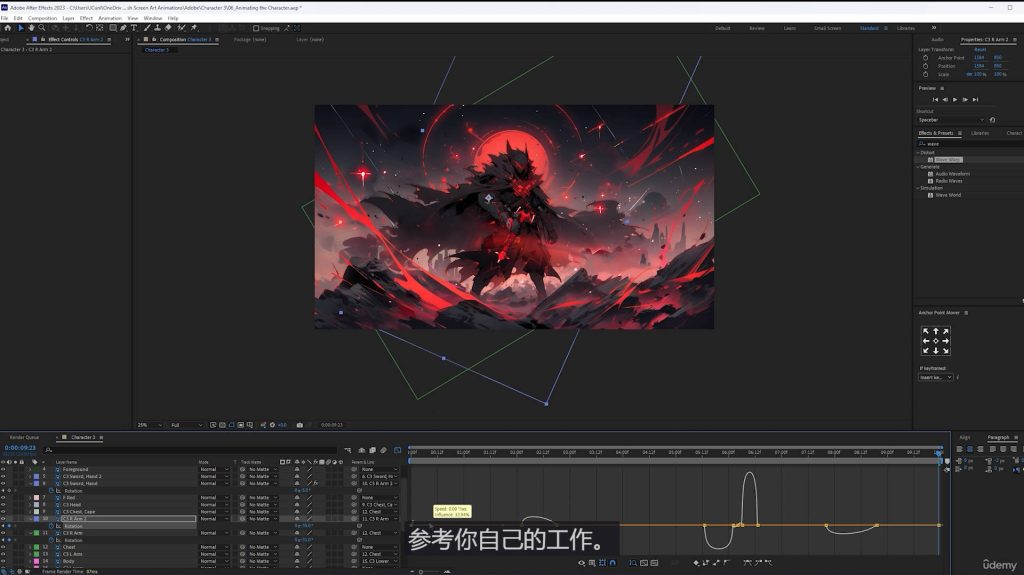Select the Clone Stamp tool
Image resolution: width=1024 pixels, height=575 pixels.
pos(157,28)
